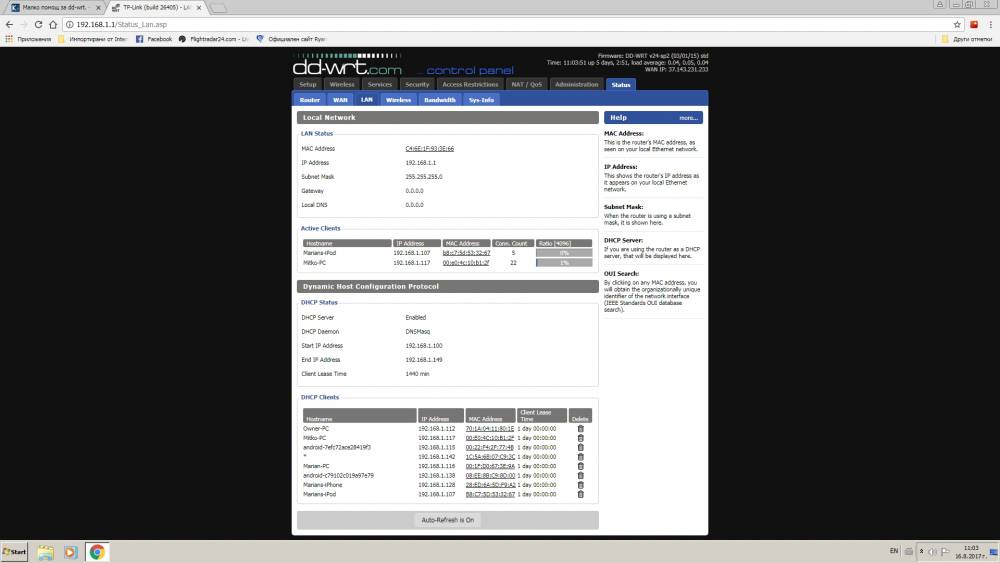This screenshot has width=1000, height=563.
Task: Click Owner-PC MAC address 70:1A:04 link
Action: tap(490, 429)
